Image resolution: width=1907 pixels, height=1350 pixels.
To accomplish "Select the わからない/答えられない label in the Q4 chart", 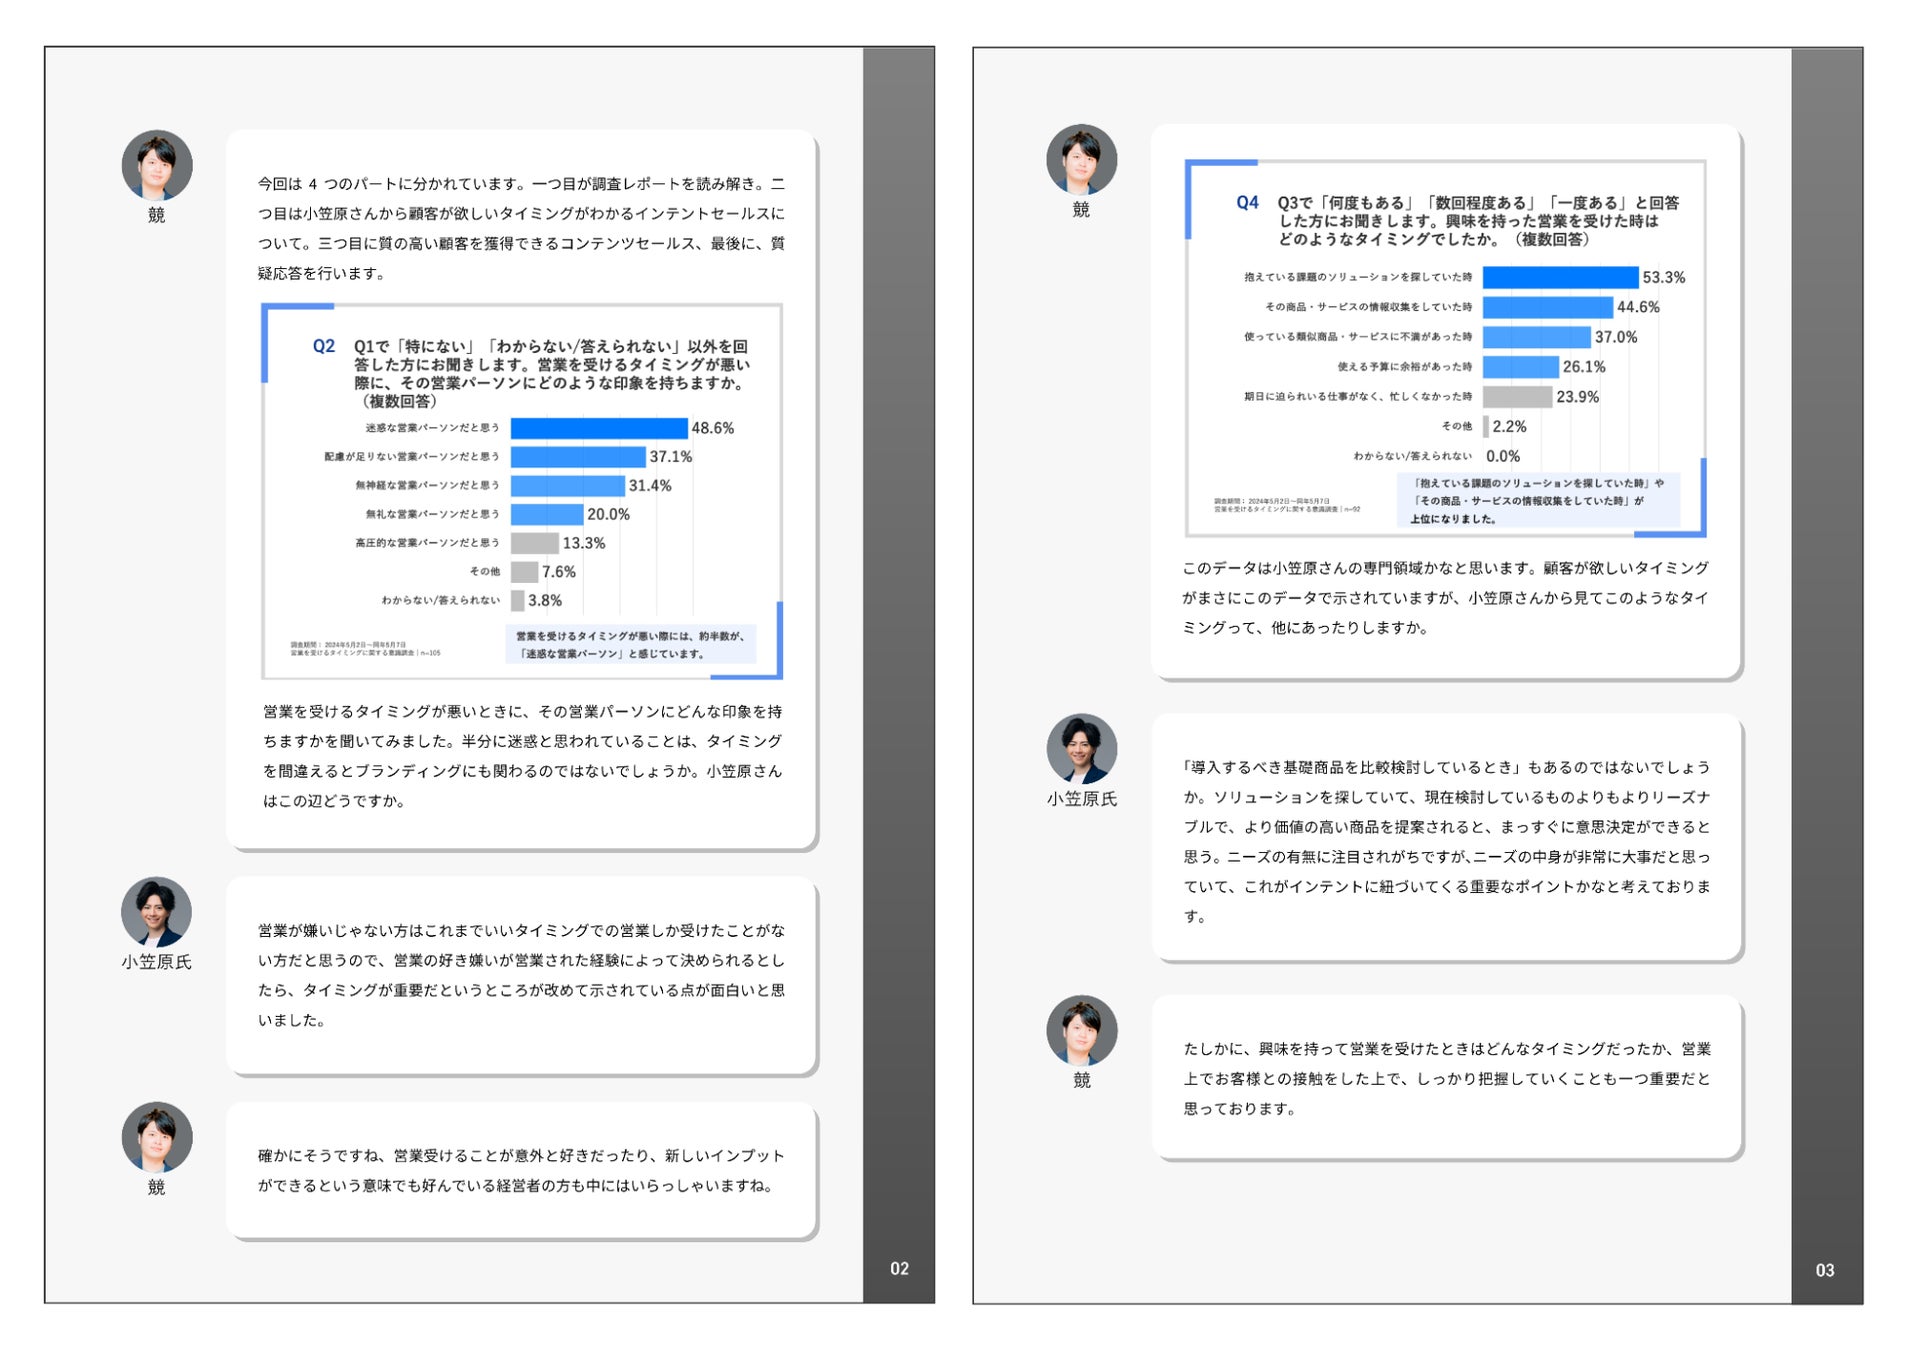I will point(1413,457).
